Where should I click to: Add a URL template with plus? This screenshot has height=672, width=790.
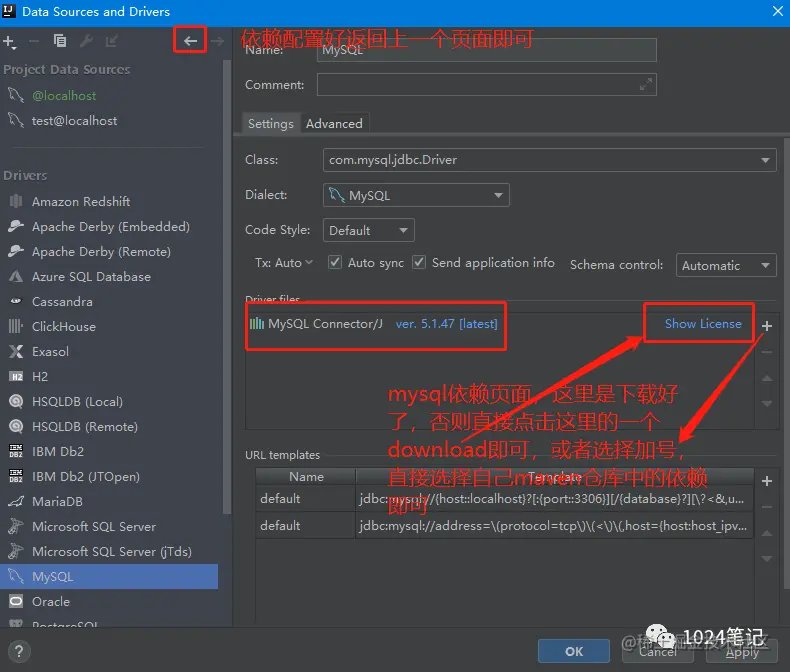pyautogui.click(x=767, y=481)
